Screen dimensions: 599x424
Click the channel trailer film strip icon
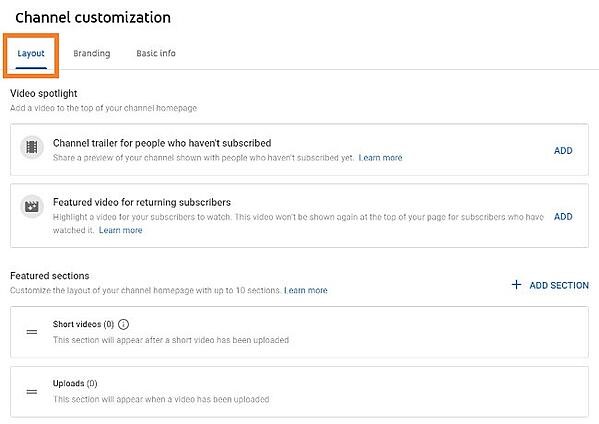pos(32,147)
